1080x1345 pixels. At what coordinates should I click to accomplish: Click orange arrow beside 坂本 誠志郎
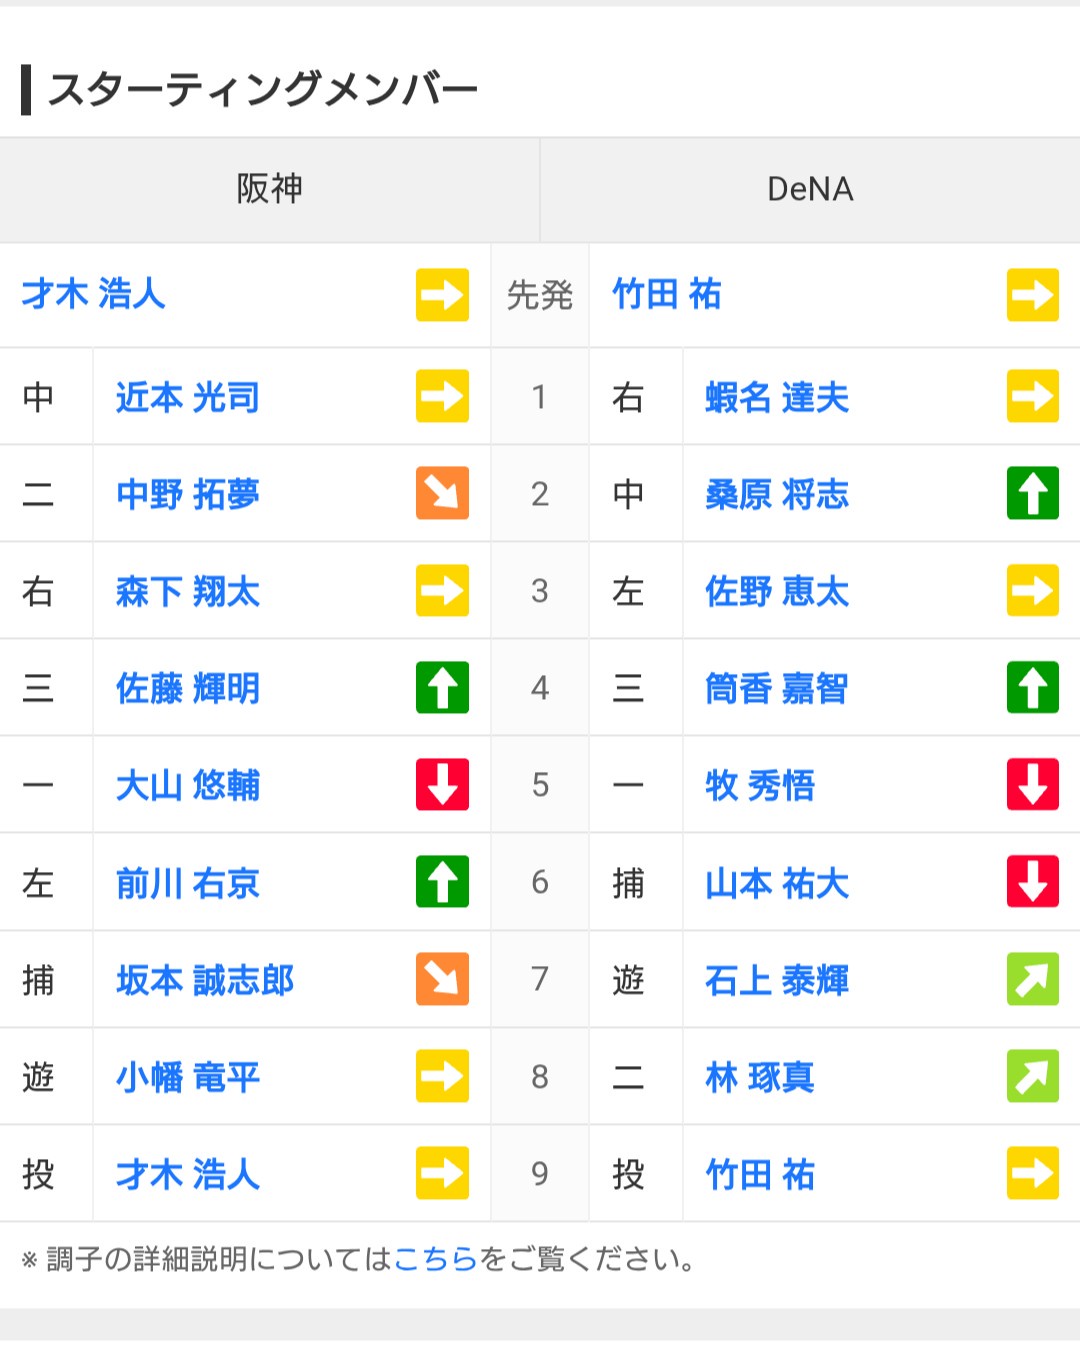tap(442, 979)
